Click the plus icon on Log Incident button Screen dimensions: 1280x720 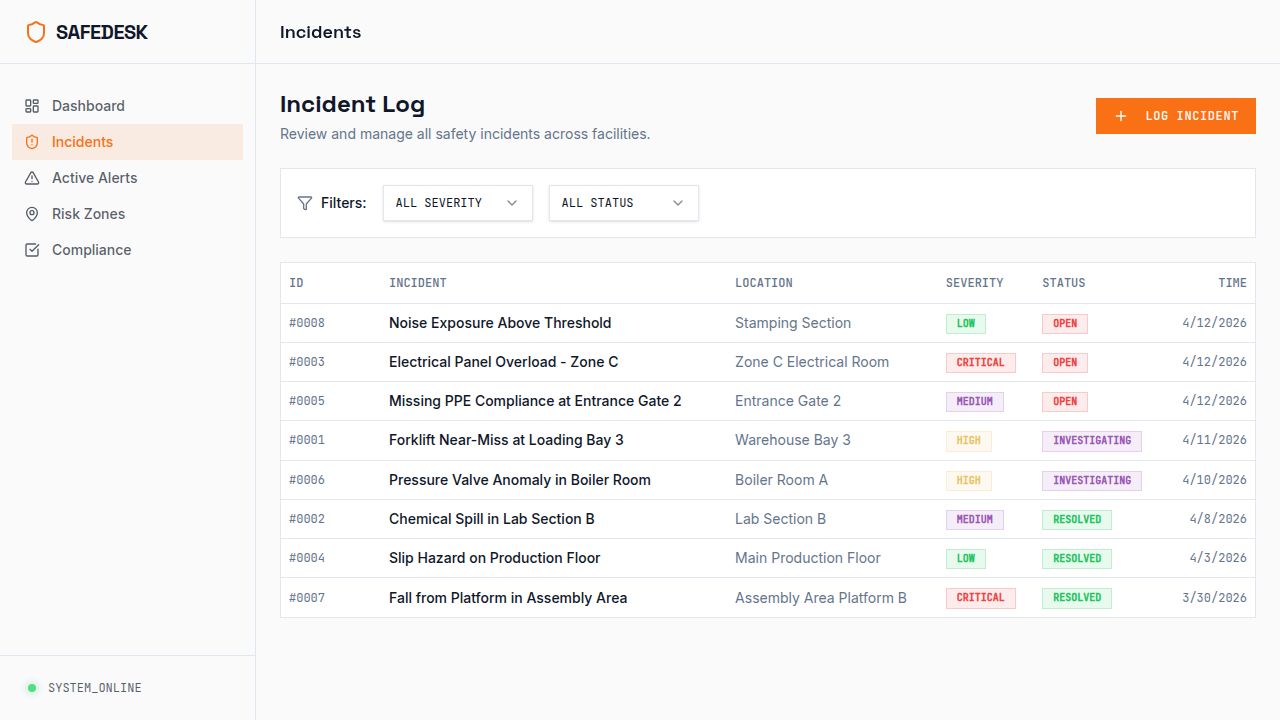[x=1121, y=116]
